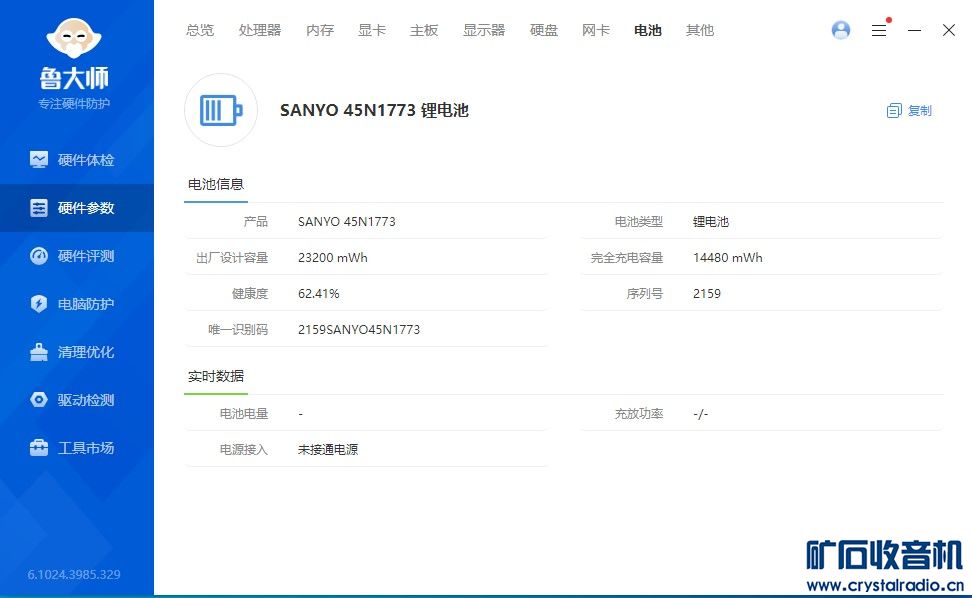Click the user account avatar icon
Image resolution: width=972 pixels, height=598 pixels.
point(841,30)
